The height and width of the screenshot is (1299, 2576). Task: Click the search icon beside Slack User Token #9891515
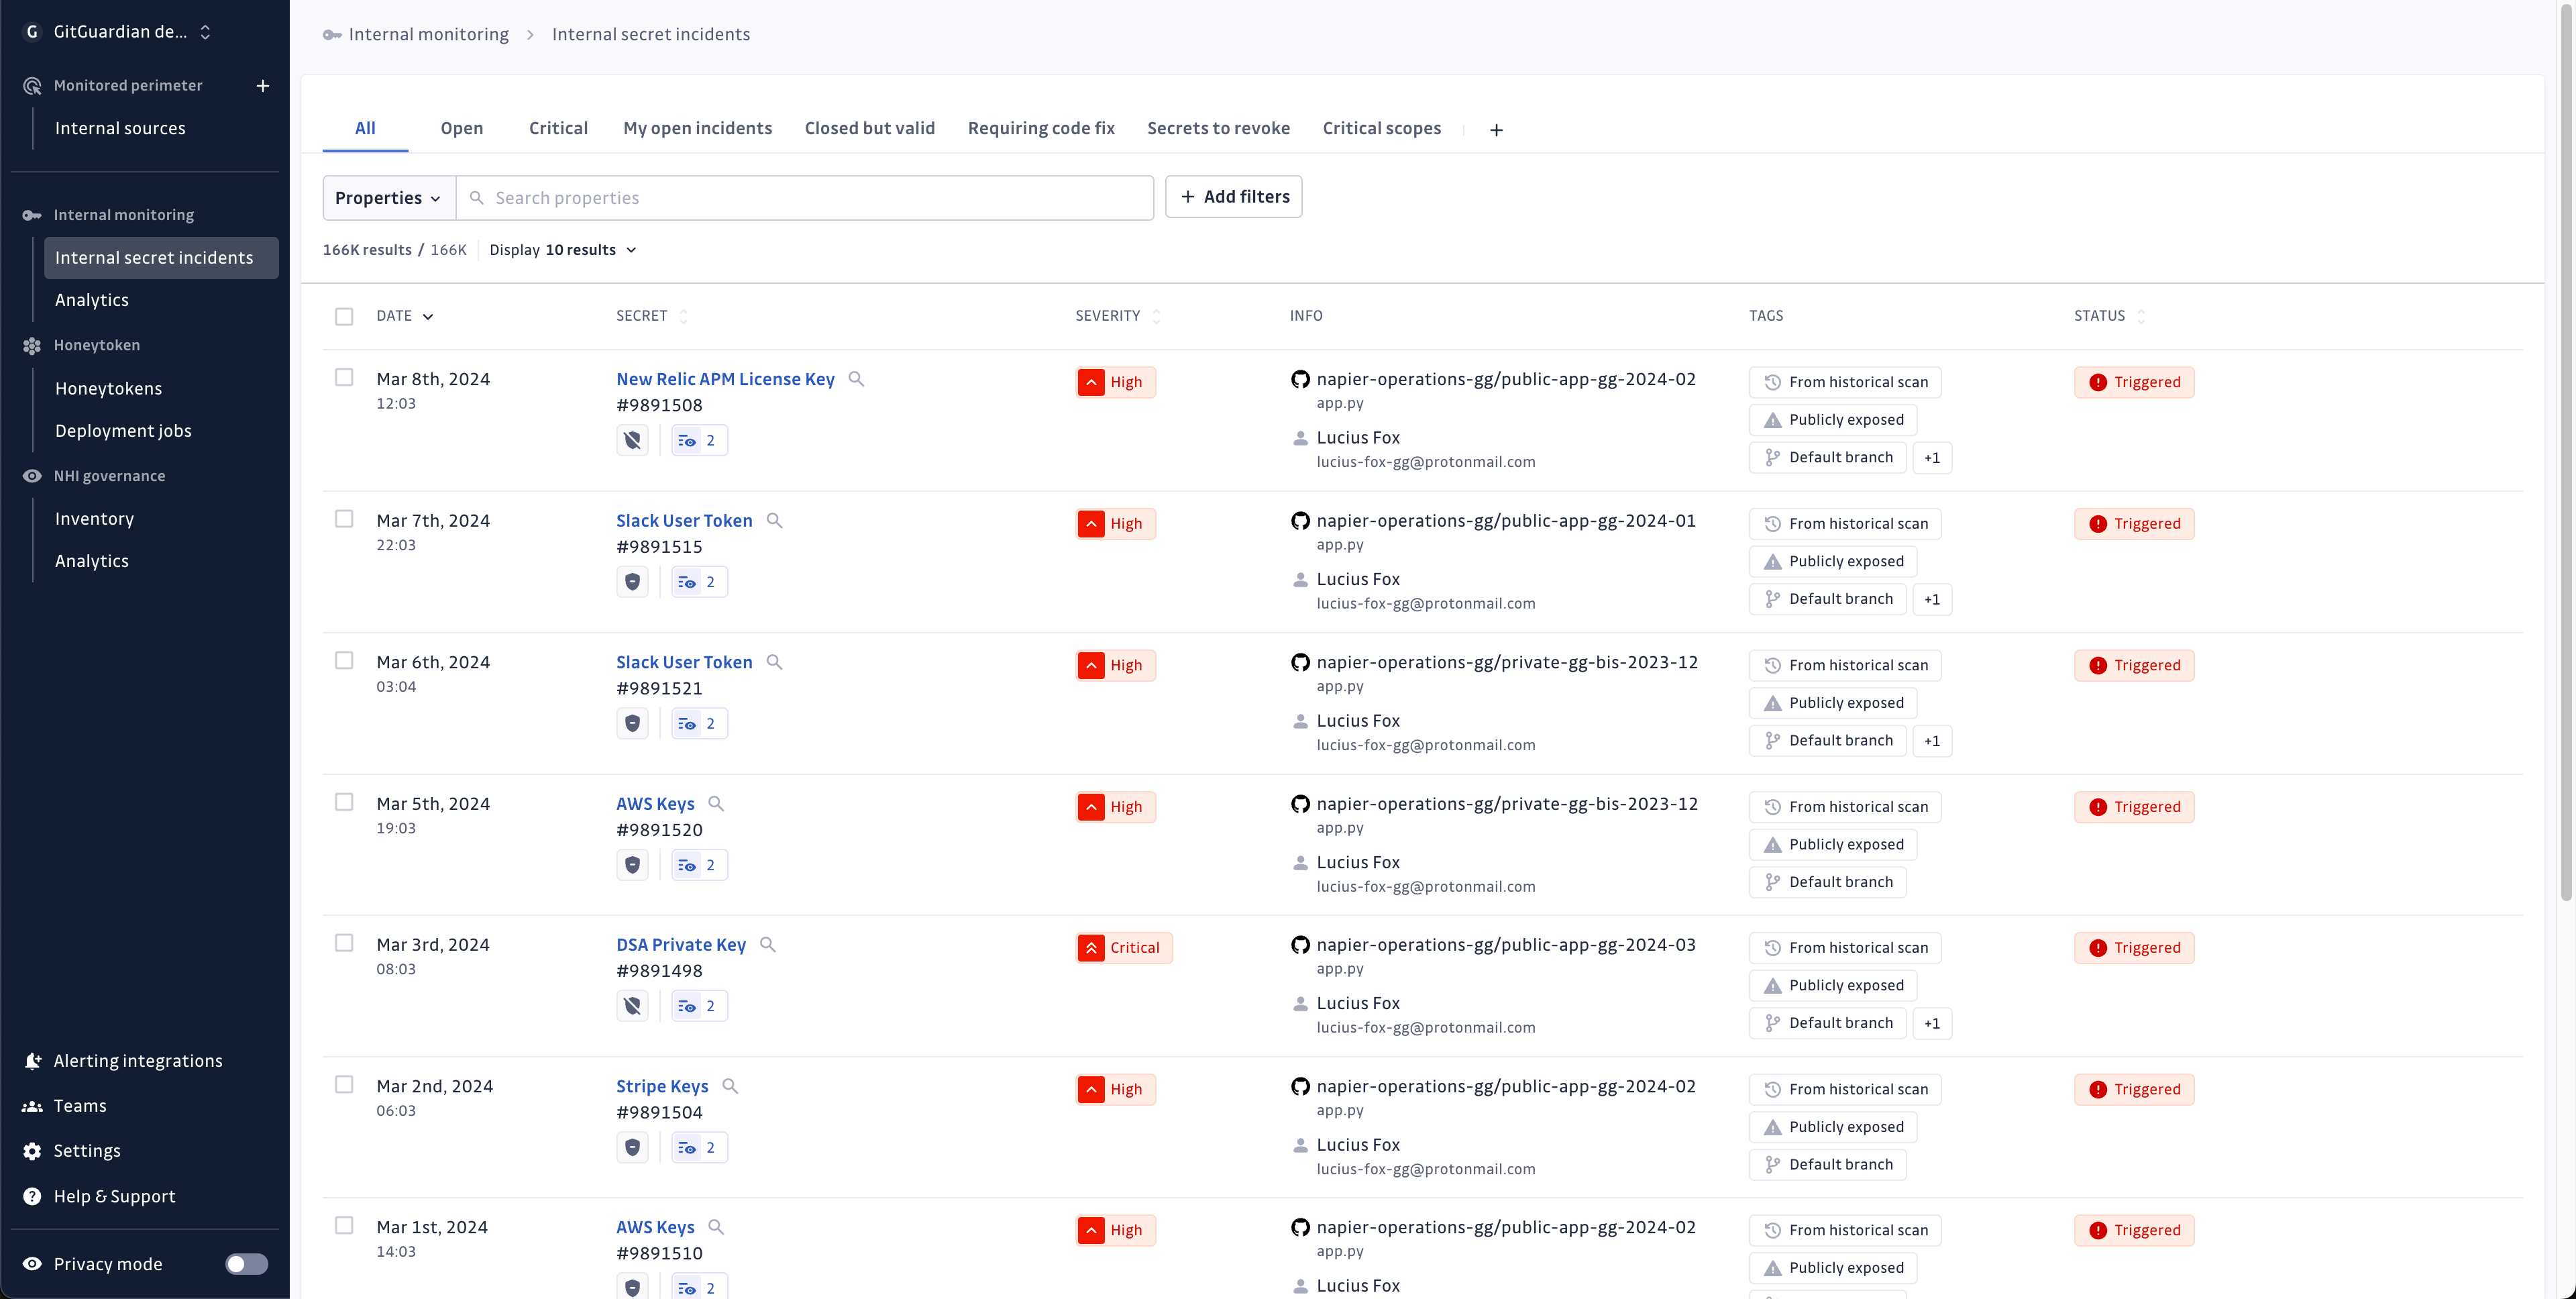click(x=774, y=520)
